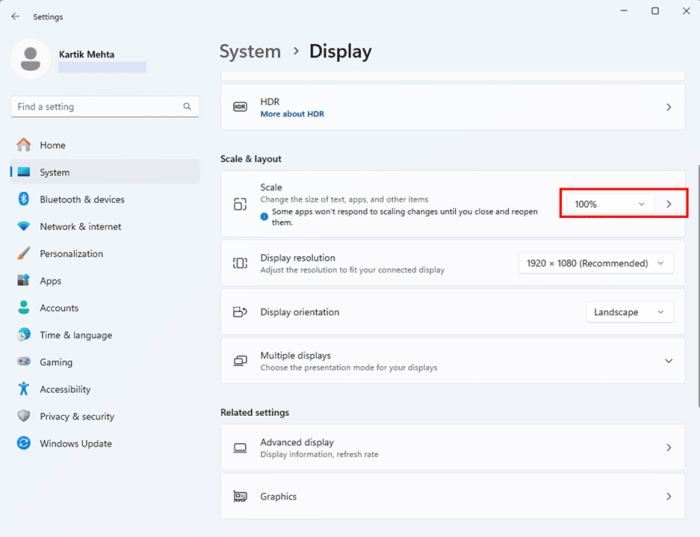Select Time & language in sidebar
The width and height of the screenshot is (700, 537).
[105, 335]
